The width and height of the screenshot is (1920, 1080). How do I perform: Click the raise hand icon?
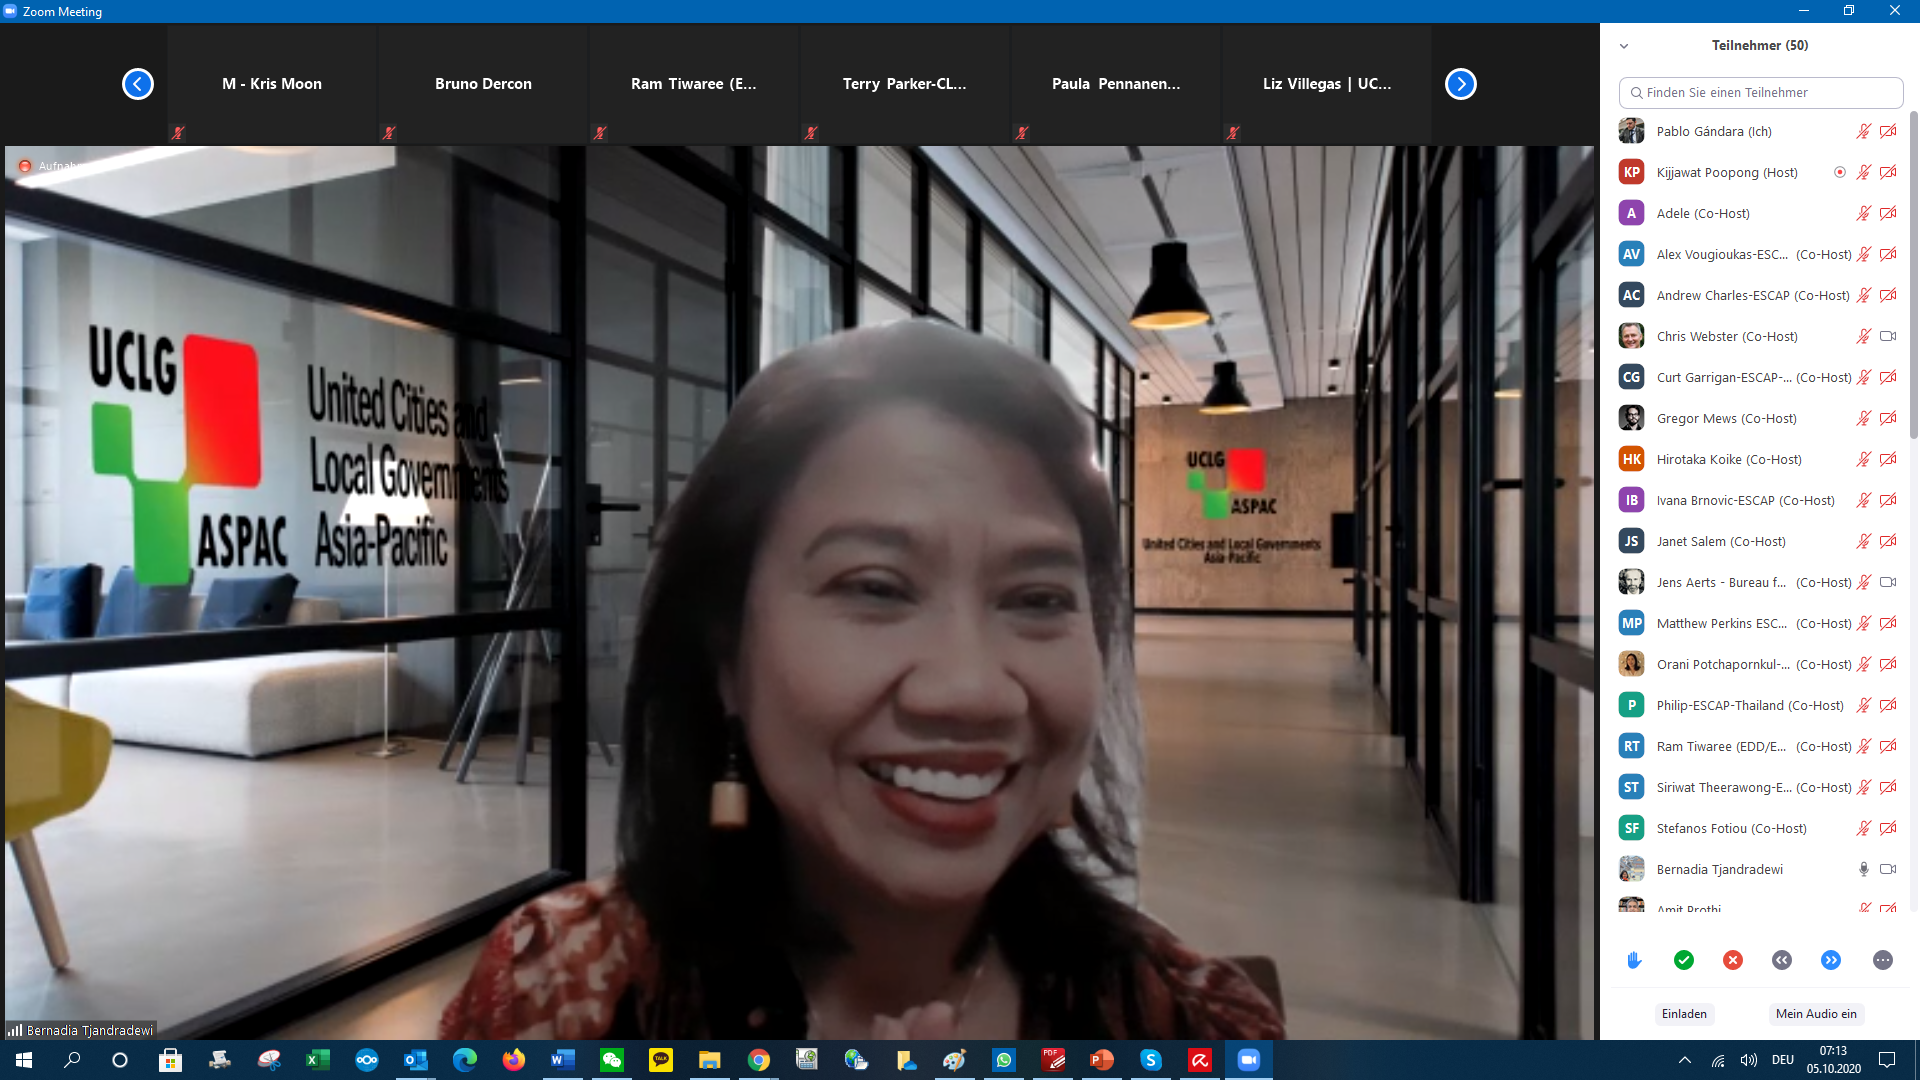point(1634,960)
